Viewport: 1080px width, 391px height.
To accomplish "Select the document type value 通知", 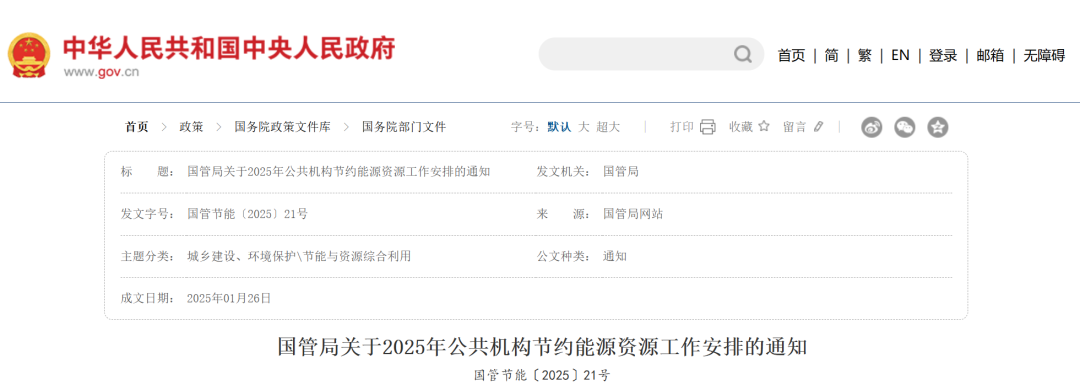I will coord(615,256).
